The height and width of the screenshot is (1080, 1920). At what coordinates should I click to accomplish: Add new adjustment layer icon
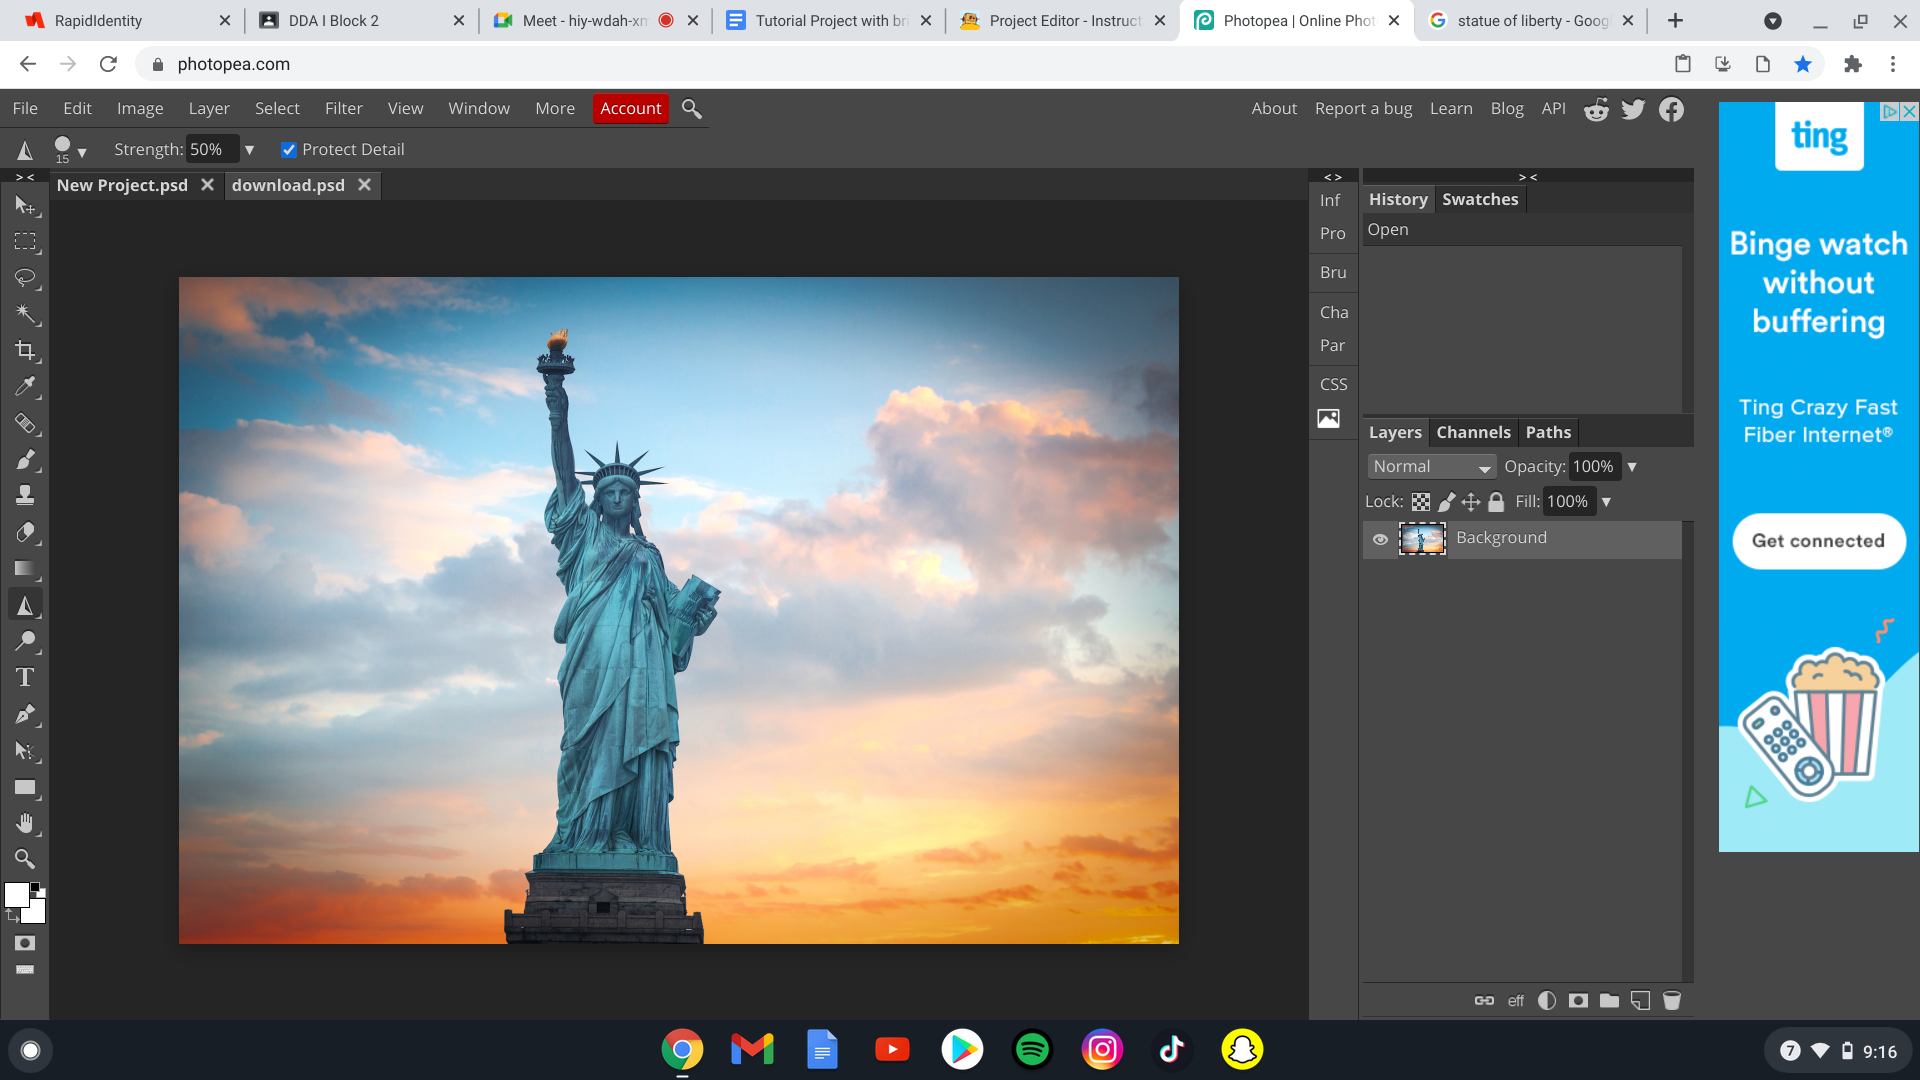click(1547, 1000)
